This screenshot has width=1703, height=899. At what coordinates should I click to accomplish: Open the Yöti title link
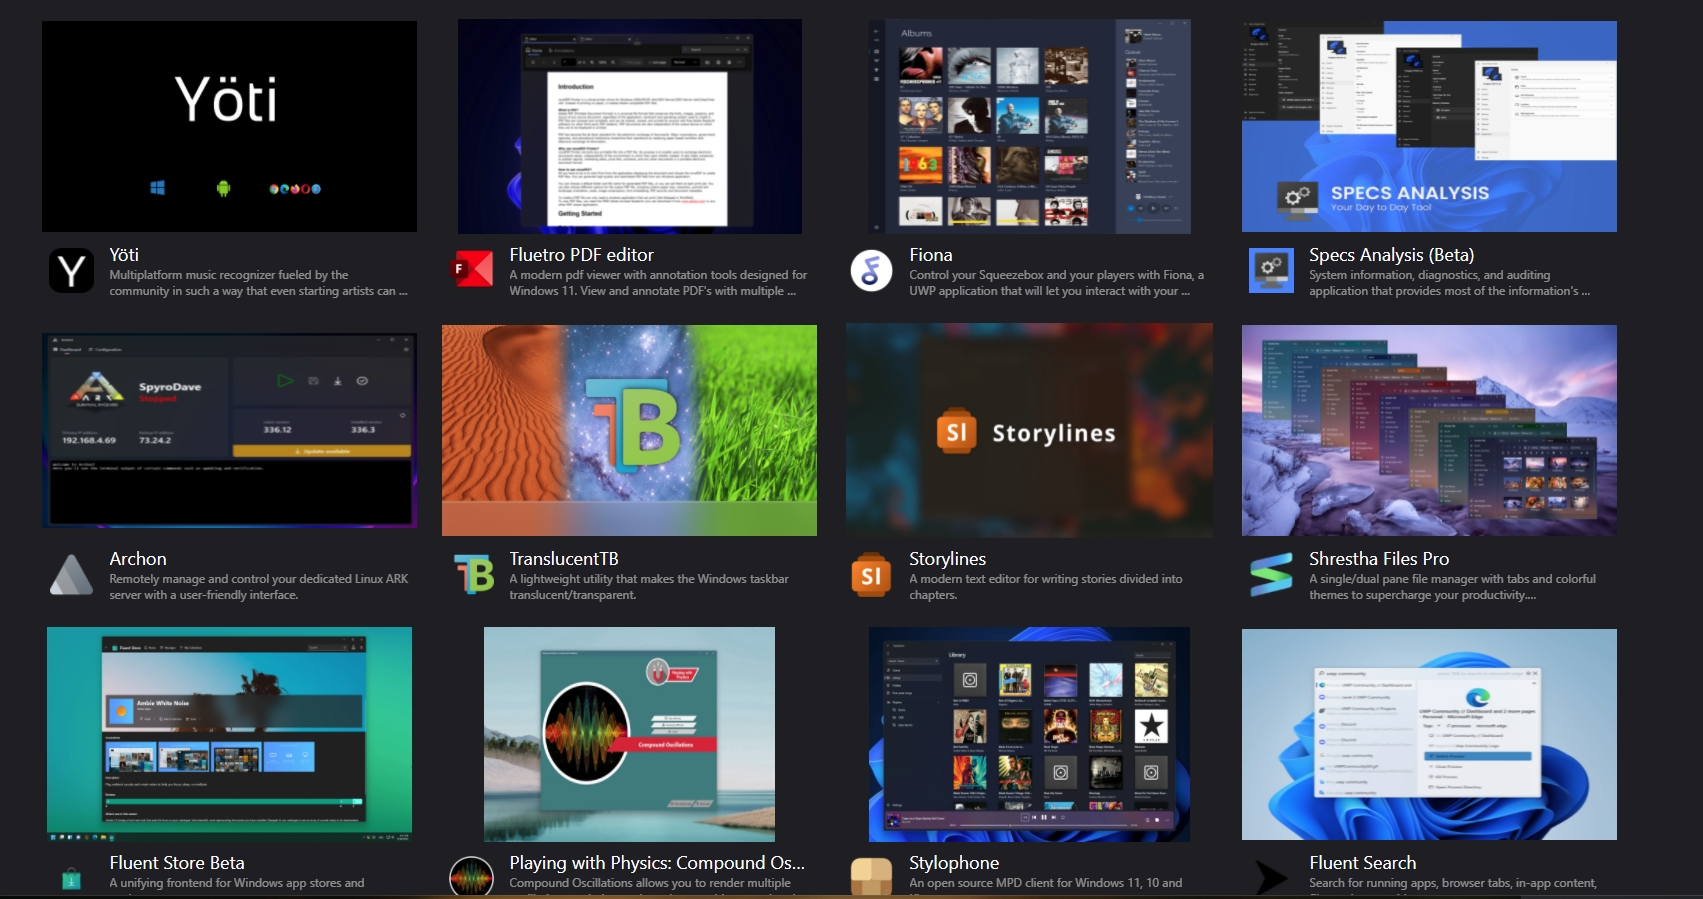pyautogui.click(x=124, y=255)
